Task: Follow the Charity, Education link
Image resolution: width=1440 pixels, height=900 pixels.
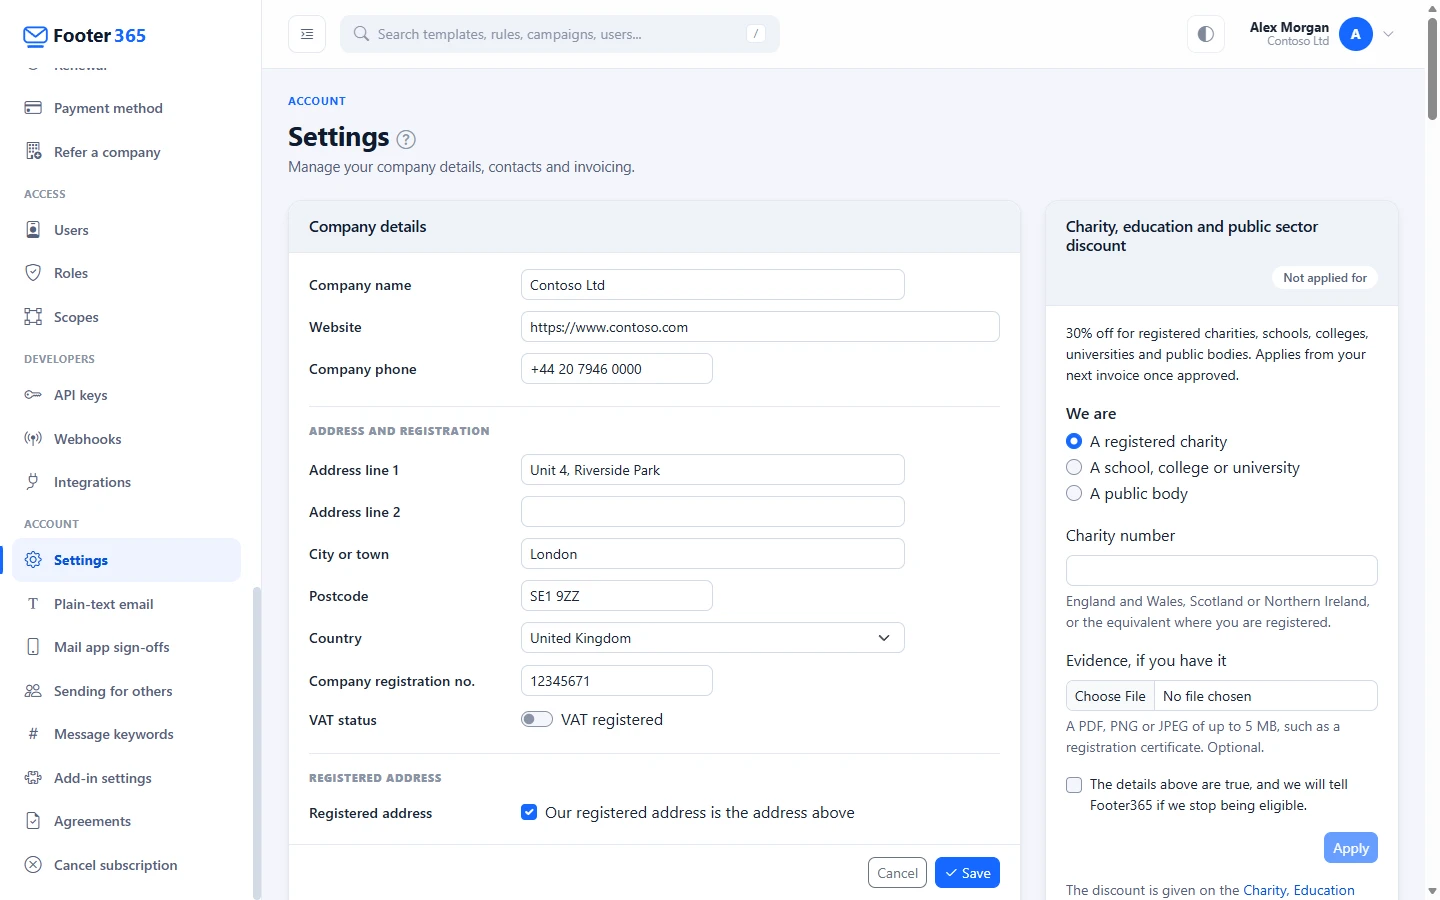Action: tap(1299, 890)
